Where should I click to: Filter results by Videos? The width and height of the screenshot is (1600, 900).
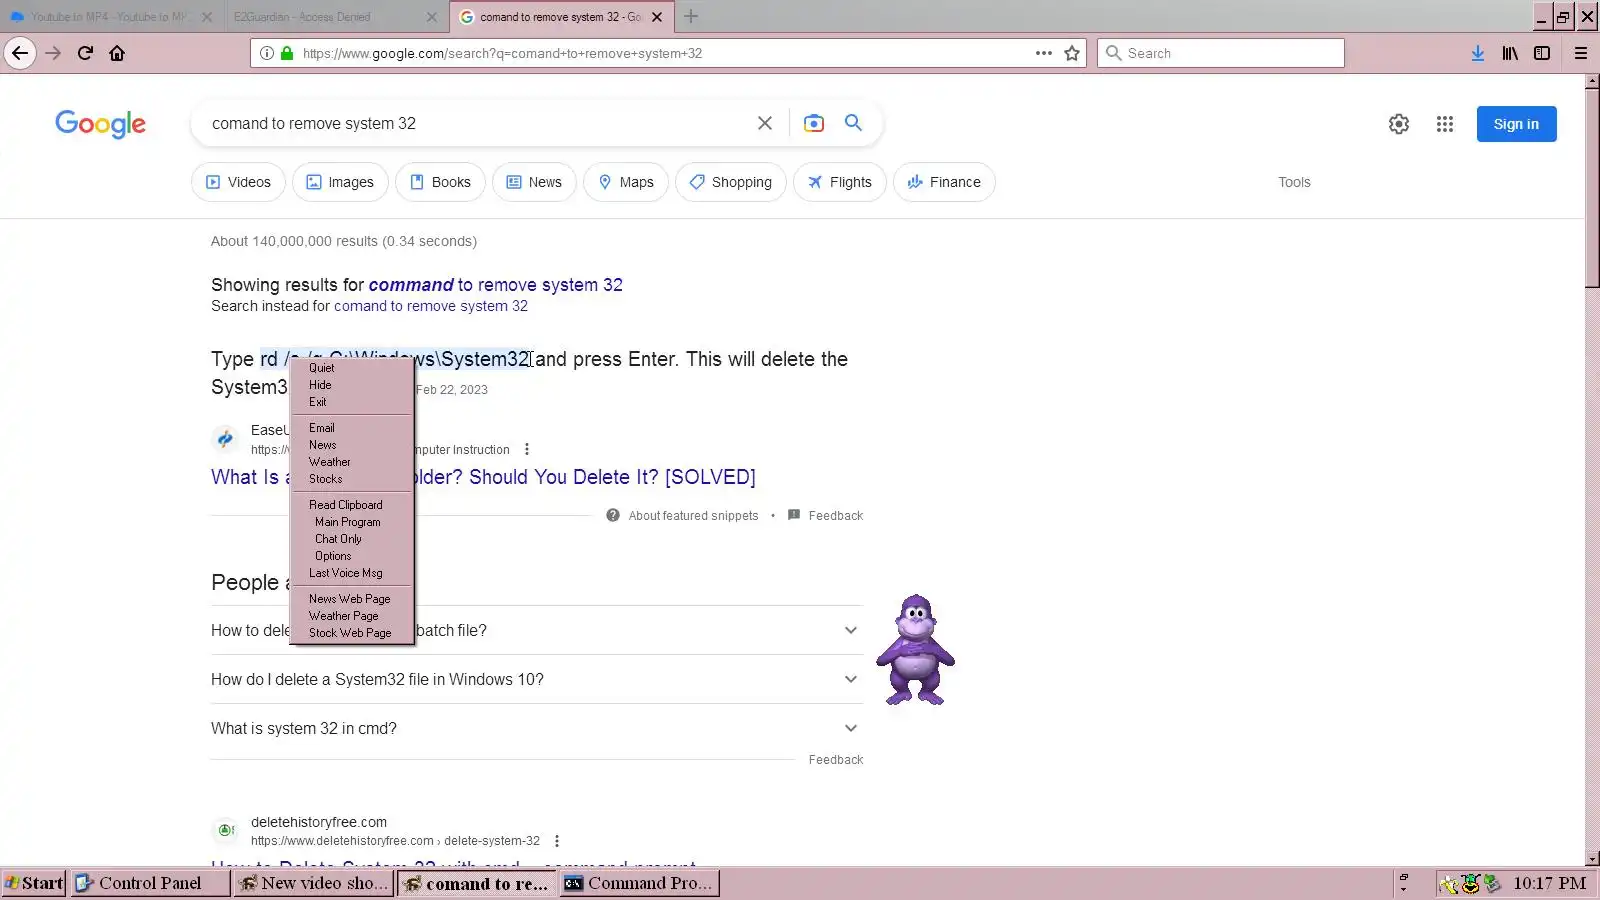(x=238, y=182)
